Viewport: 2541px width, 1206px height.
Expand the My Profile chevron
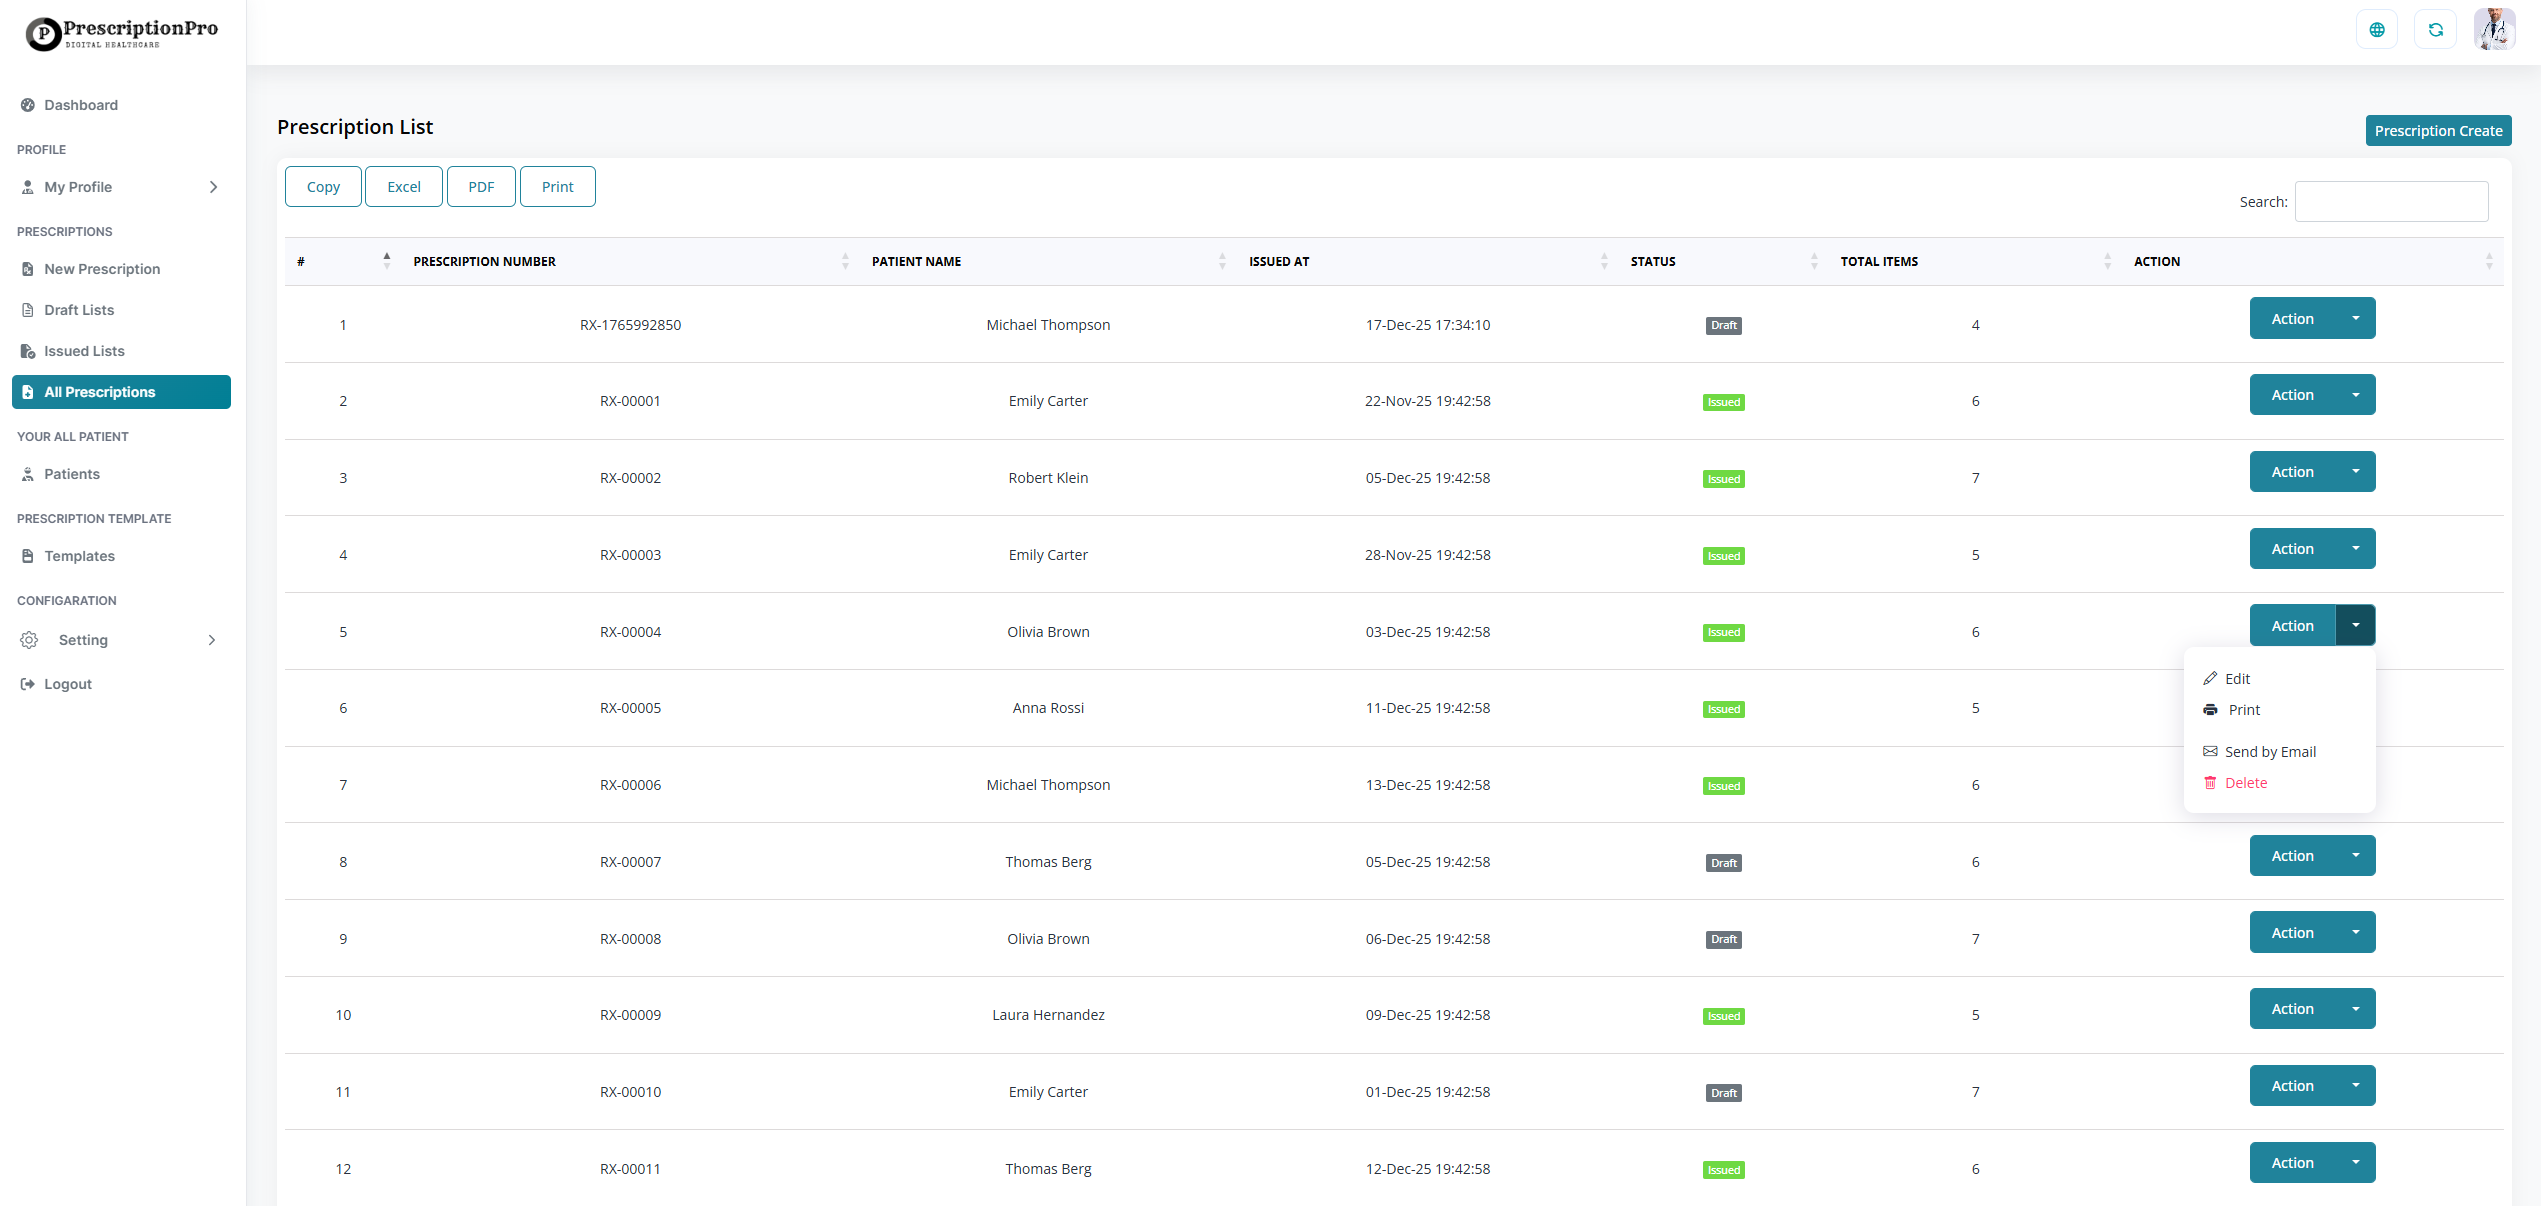pos(213,187)
